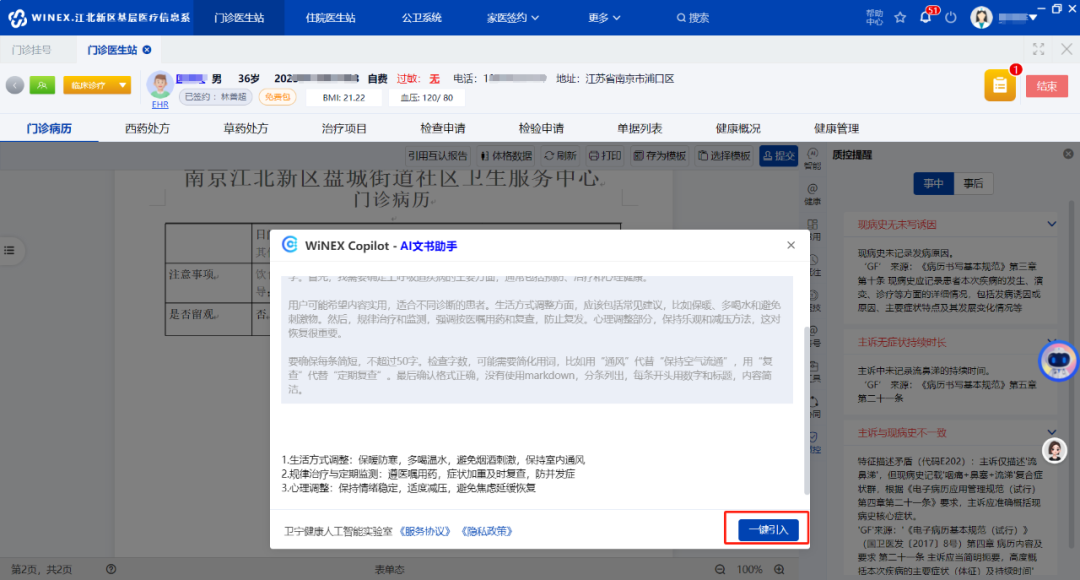
Task: Select the 事中 toggle
Action: [933, 183]
